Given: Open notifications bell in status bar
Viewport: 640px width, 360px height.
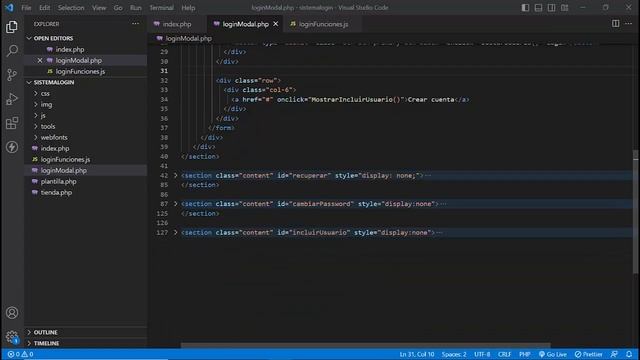Looking at the screenshot, I should 629,354.
